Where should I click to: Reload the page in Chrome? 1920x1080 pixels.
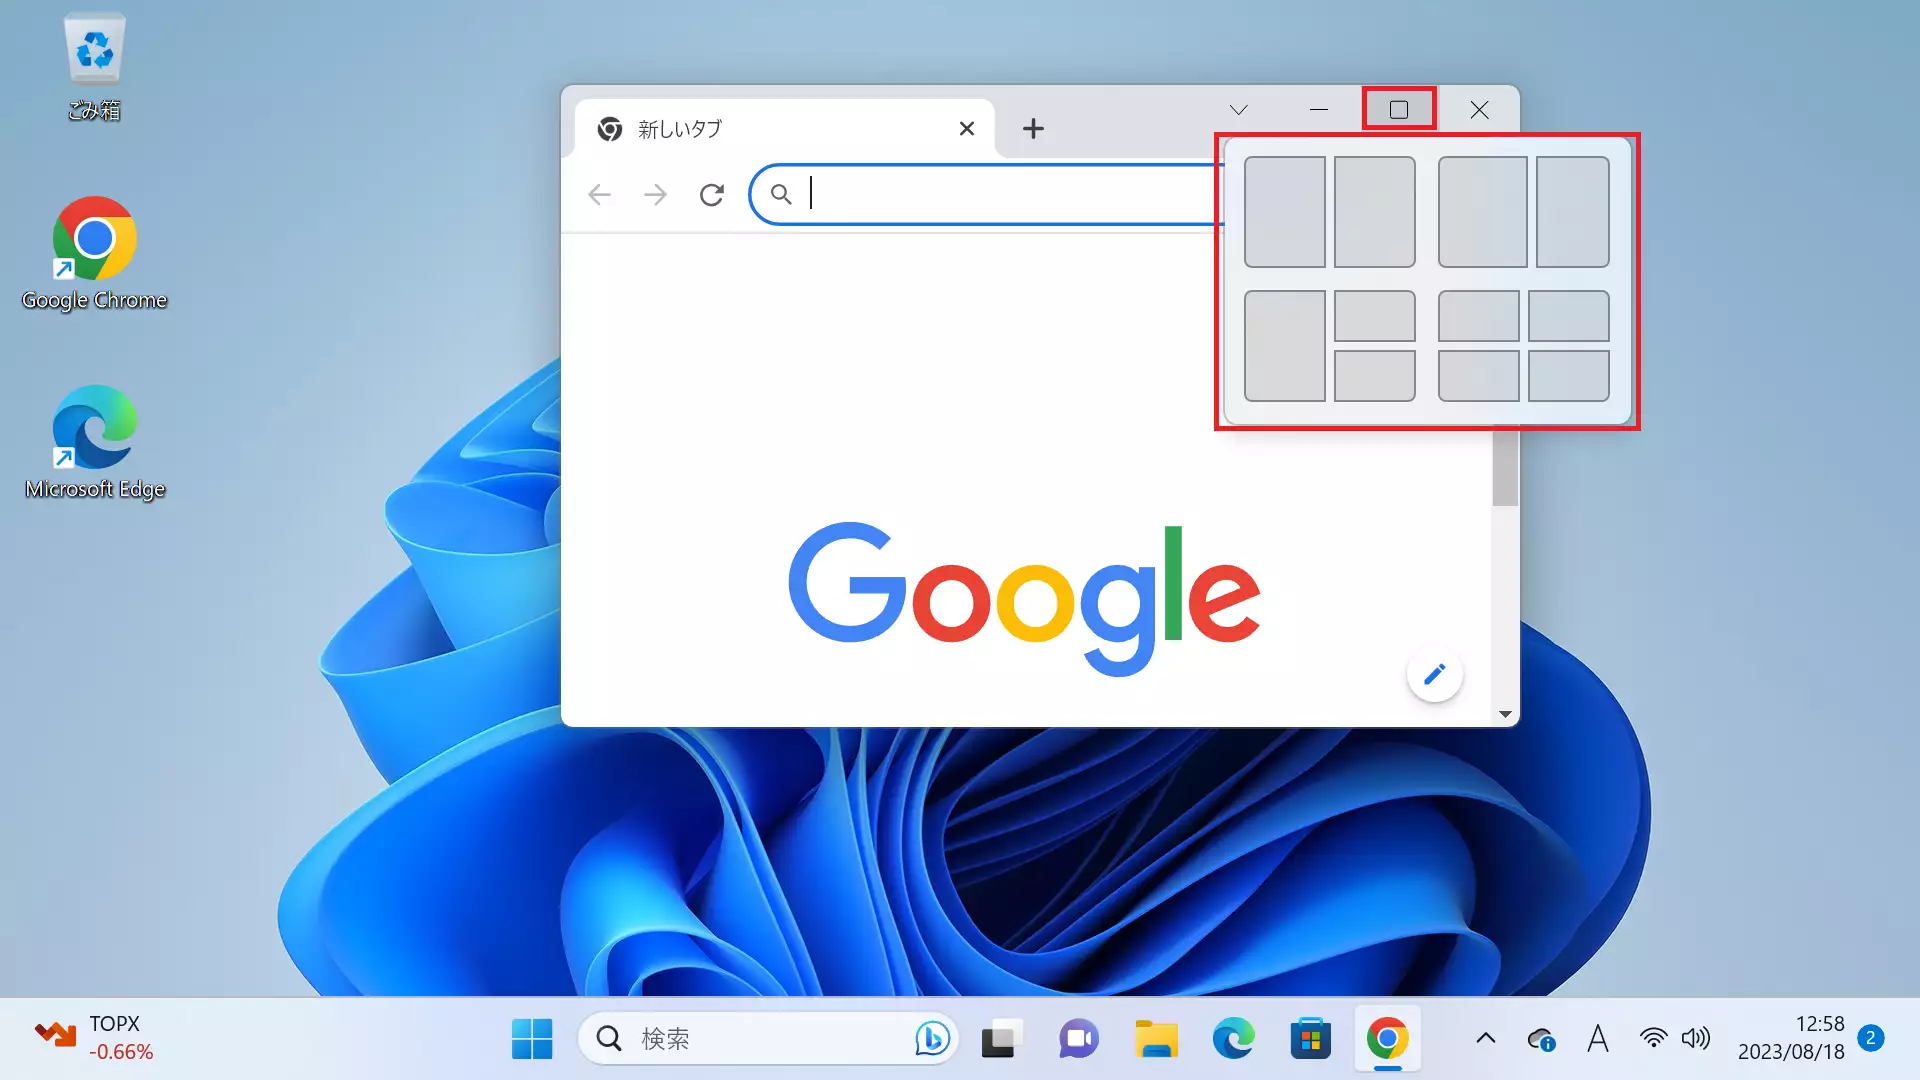pyautogui.click(x=711, y=194)
